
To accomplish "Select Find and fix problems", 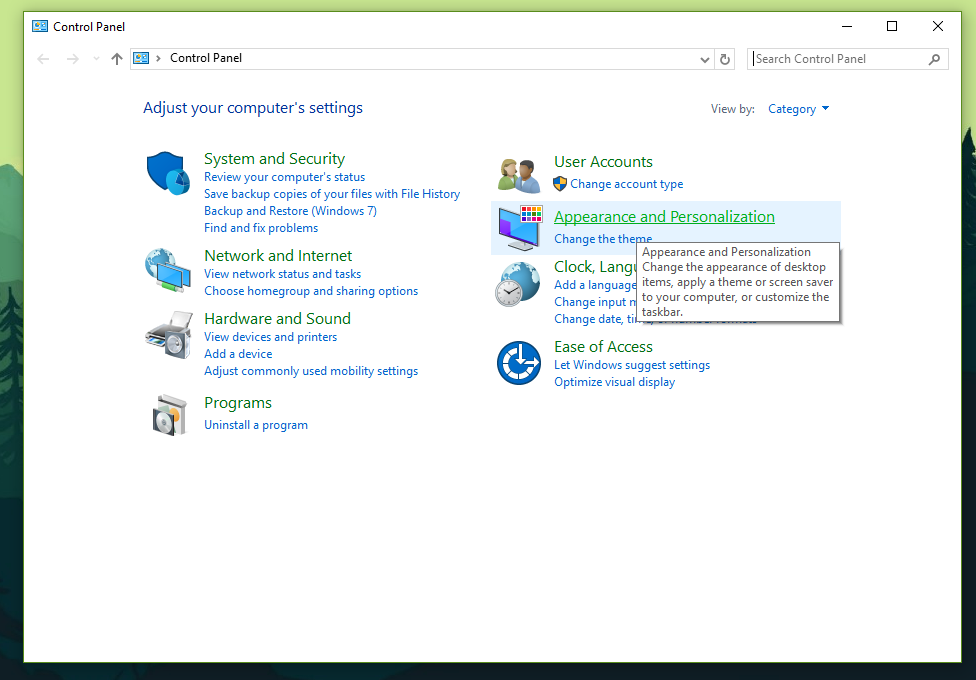I will click(261, 228).
